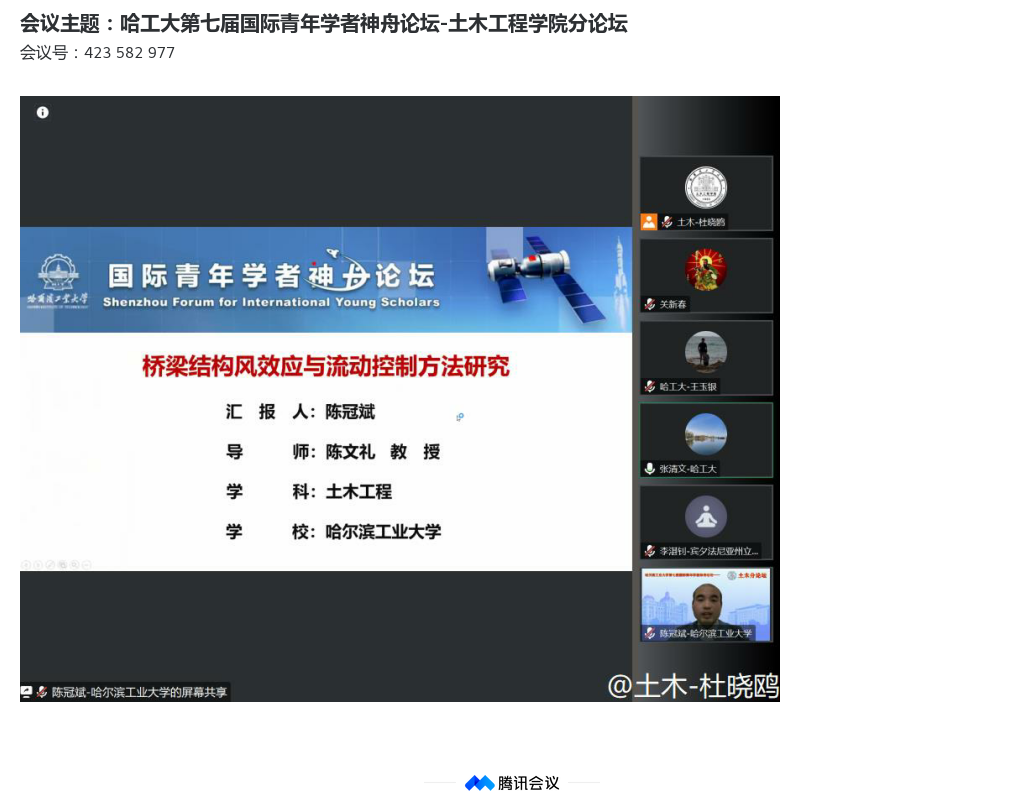The height and width of the screenshot is (811, 1024).
Task: Click the muted mic icon next to 关新春
Action: tap(650, 304)
